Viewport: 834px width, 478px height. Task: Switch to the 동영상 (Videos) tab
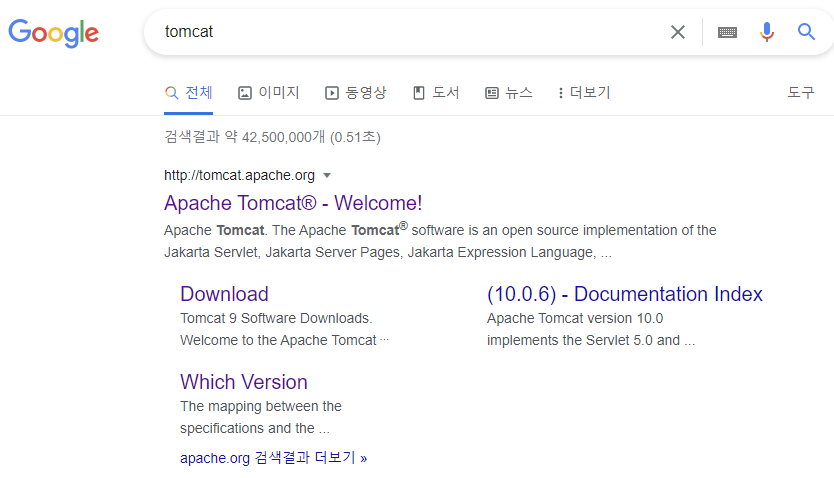pos(355,93)
